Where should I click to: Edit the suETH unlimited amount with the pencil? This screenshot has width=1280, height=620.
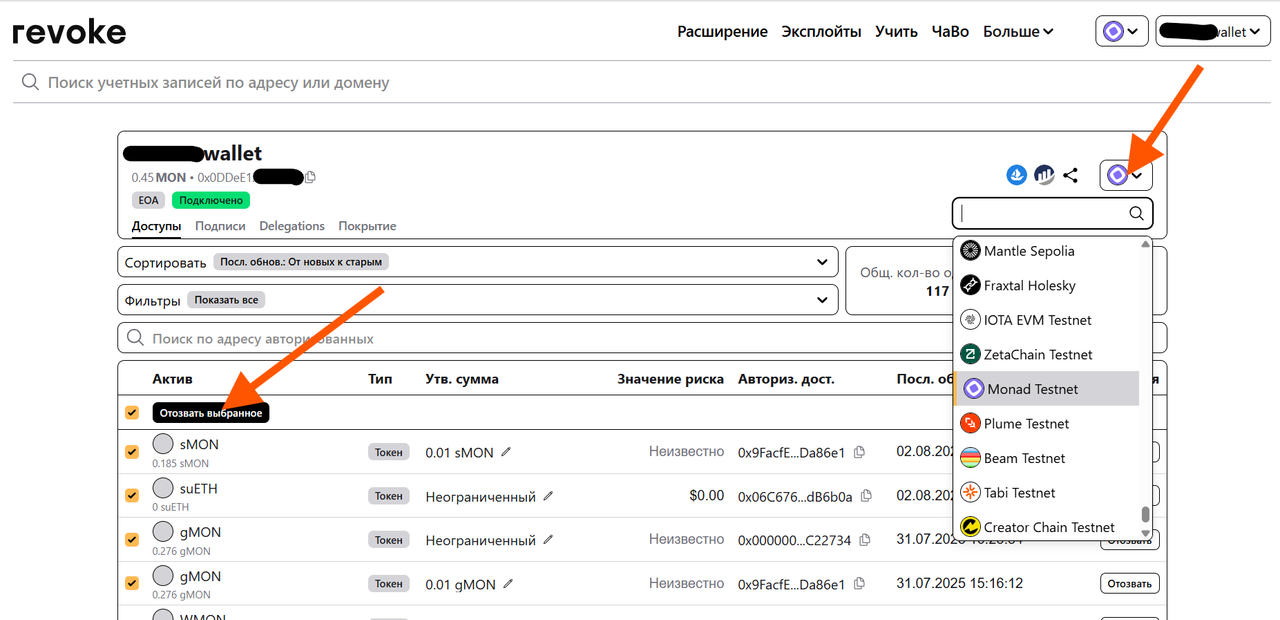click(x=548, y=496)
